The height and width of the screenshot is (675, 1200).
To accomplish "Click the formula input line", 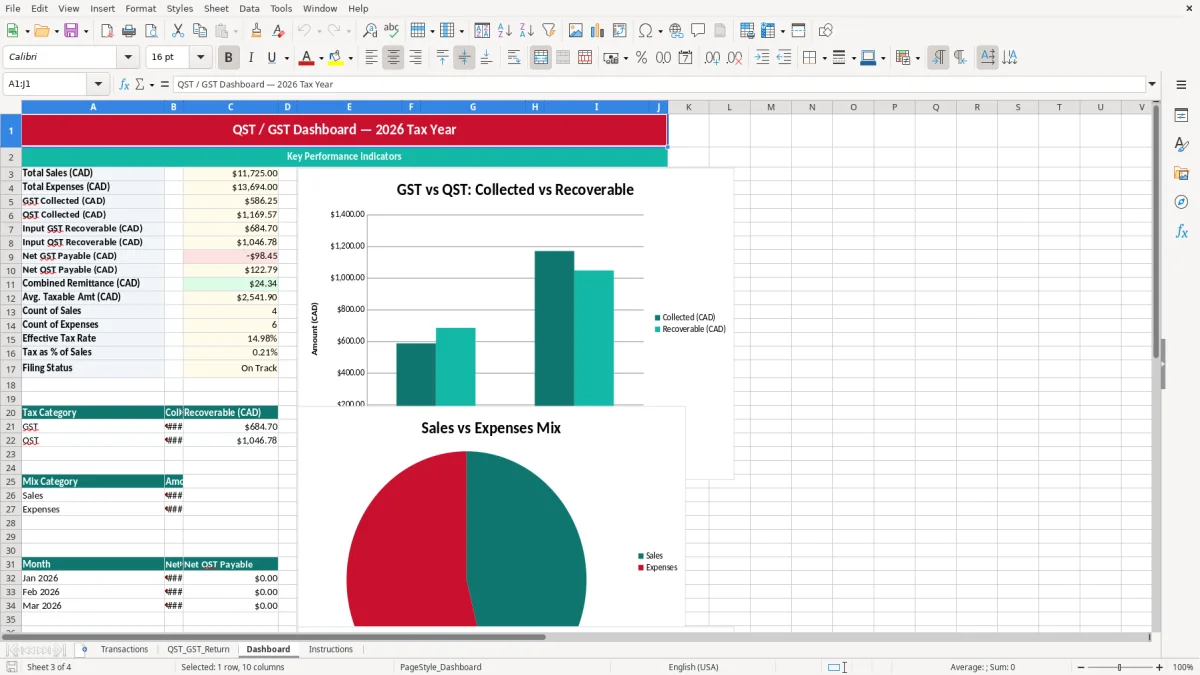I will pyautogui.click(x=658, y=85).
